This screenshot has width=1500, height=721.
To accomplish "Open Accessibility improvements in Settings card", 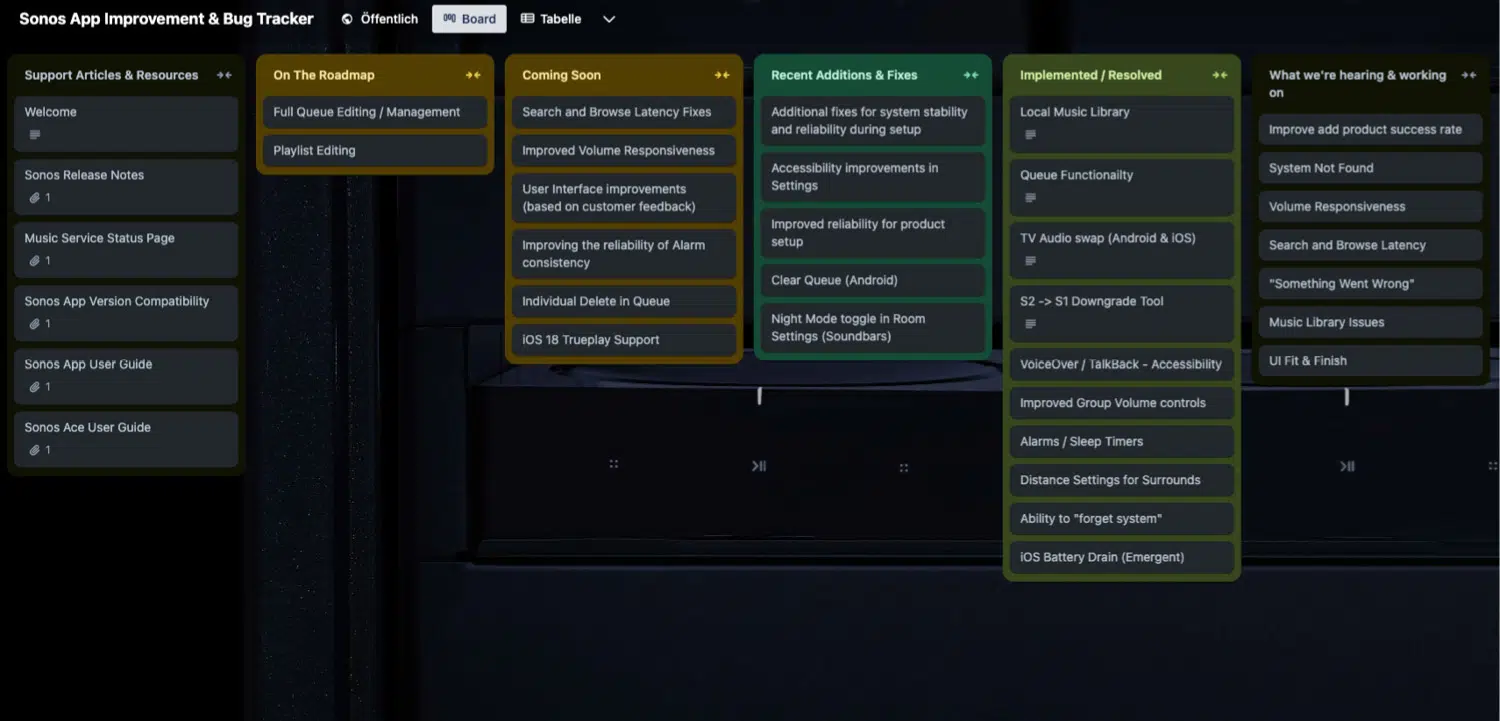I will point(873,177).
